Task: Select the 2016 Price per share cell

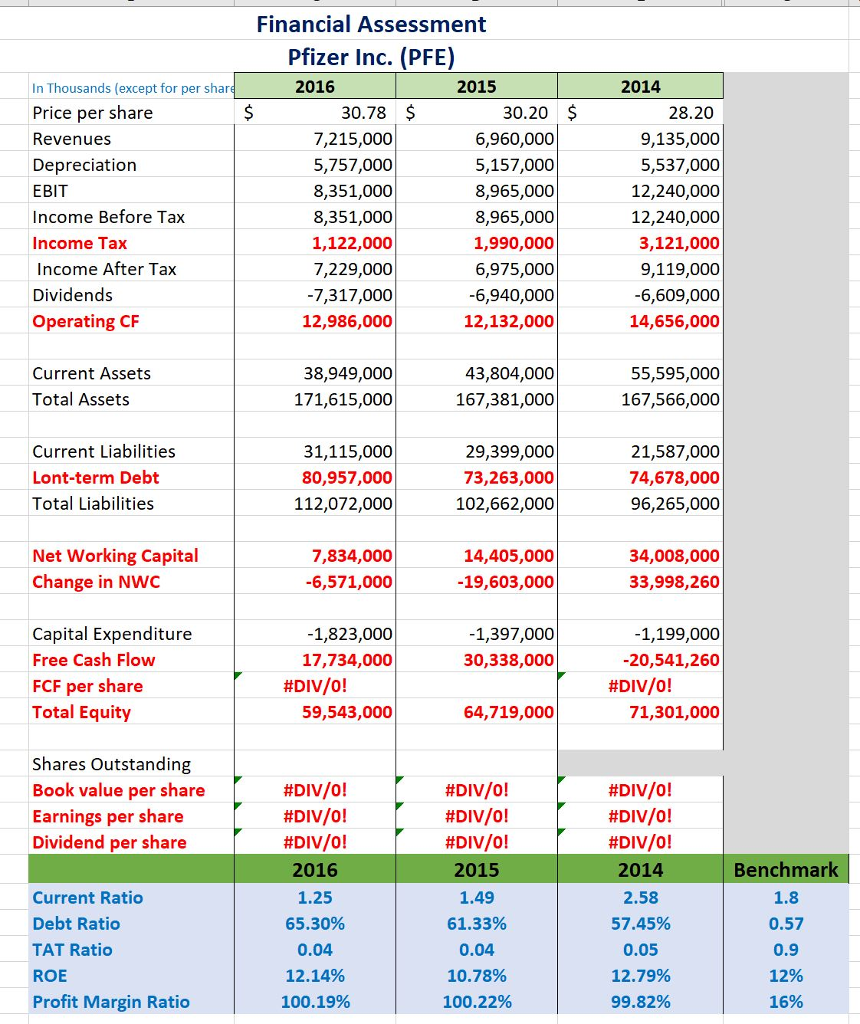Action: pyautogui.click(x=315, y=112)
